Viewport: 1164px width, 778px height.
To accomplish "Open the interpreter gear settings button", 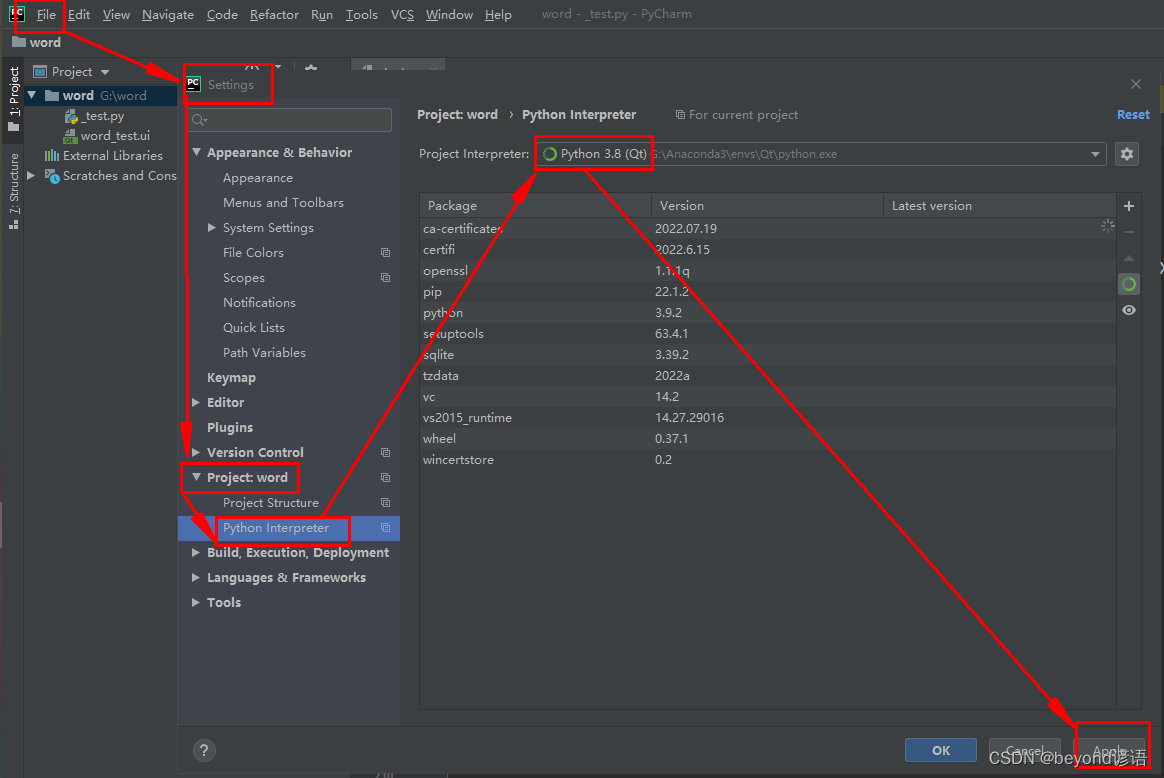I will [x=1126, y=154].
